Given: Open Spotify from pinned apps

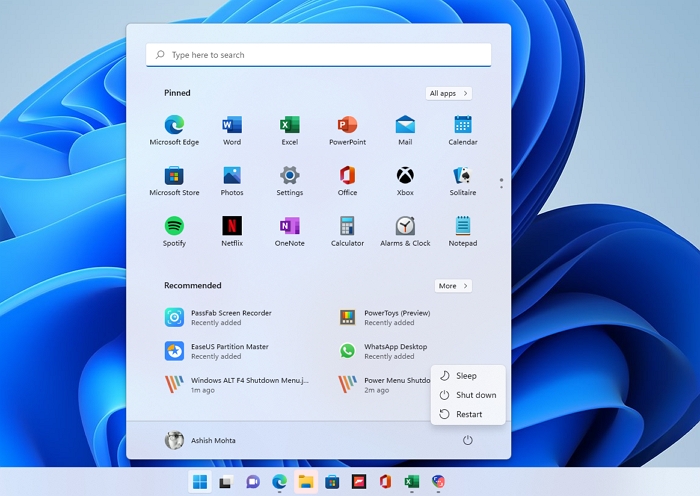Looking at the screenshot, I should pyautogui.click(x=174, y=231).
